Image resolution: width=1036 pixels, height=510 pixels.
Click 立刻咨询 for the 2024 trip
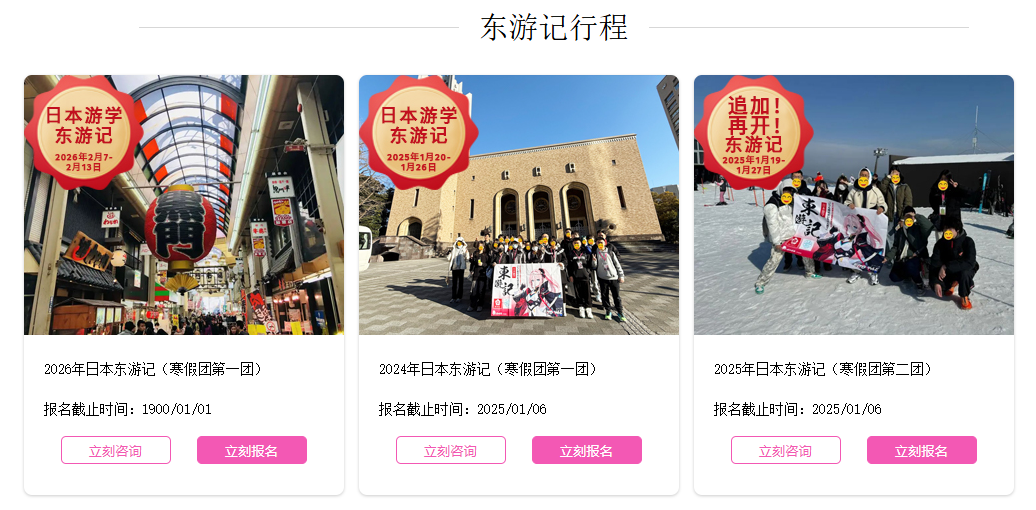point(451,451)
